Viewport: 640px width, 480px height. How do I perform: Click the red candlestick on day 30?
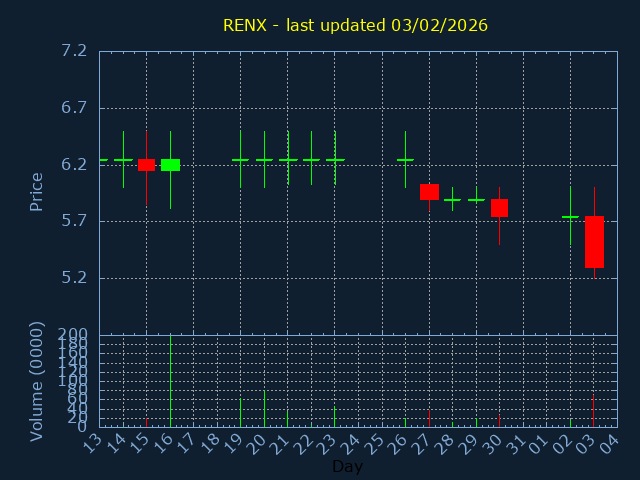click(x=499, y=208)
